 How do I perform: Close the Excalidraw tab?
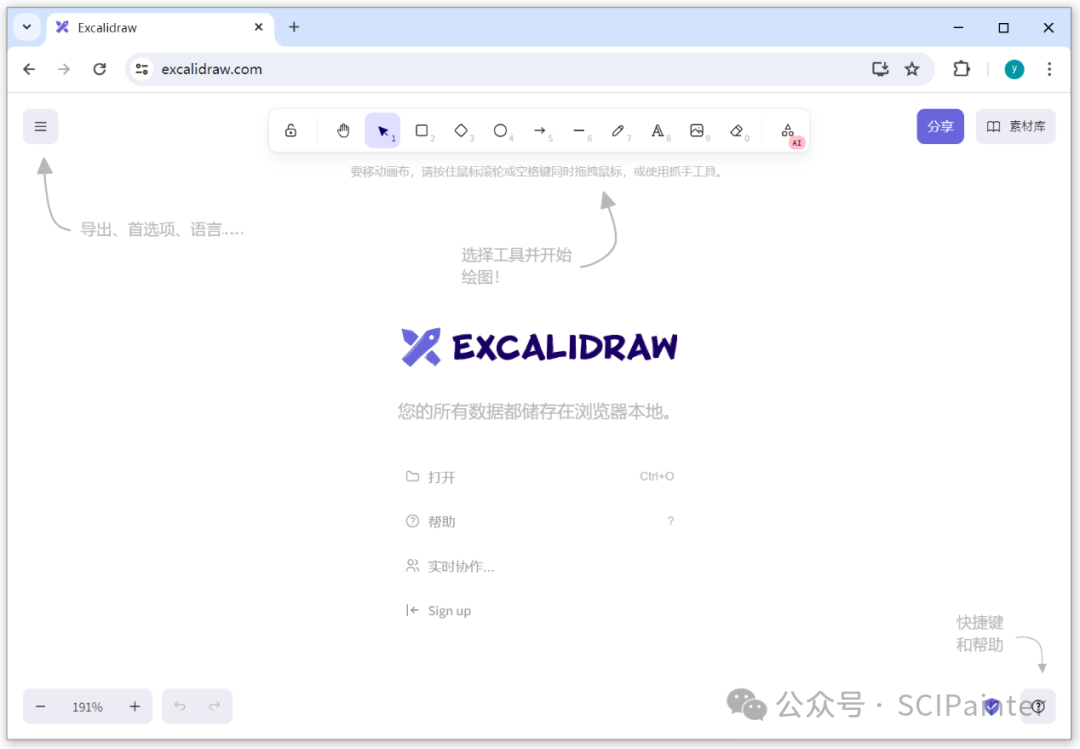[258, 27]
